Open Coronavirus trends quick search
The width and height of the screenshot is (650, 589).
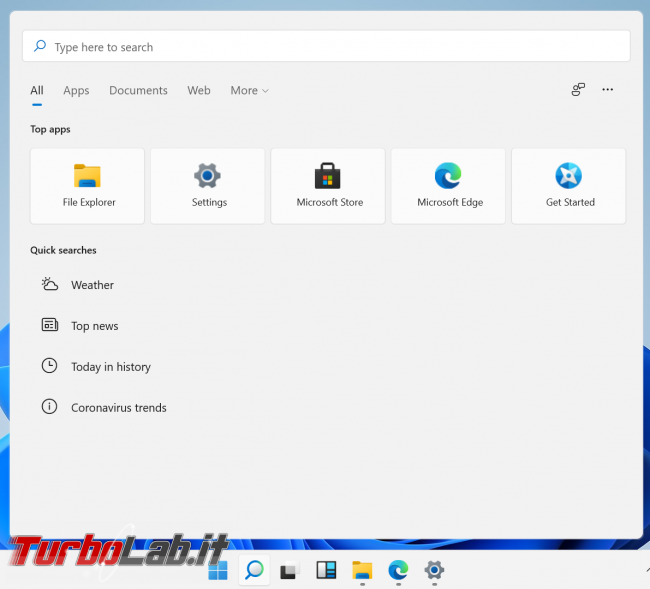104,407
